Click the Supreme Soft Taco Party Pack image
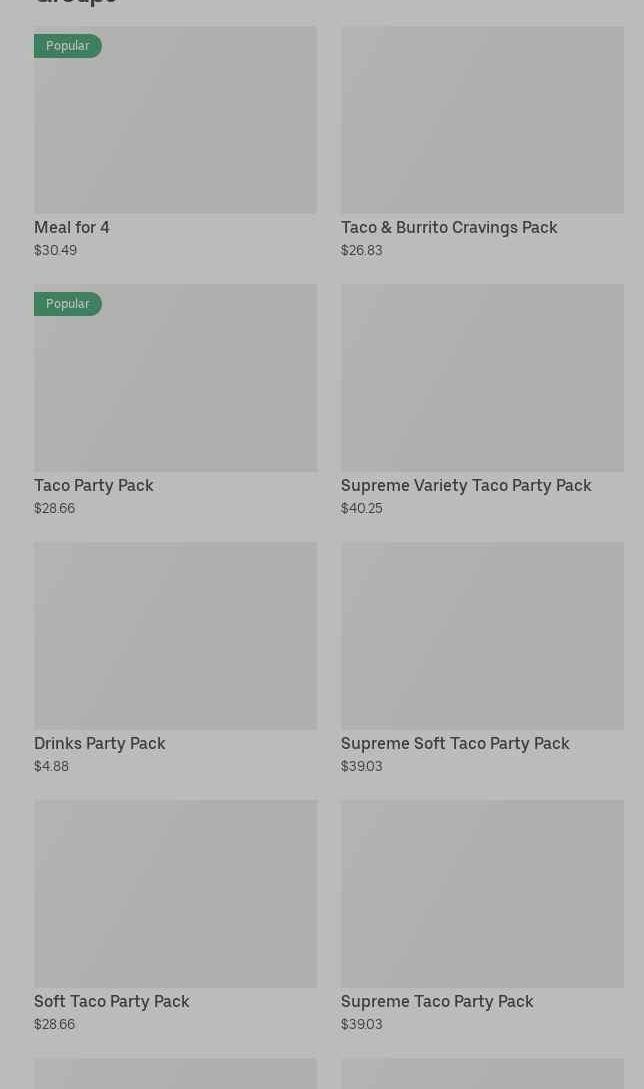The height and width of the screenshot is (1089, 644). 482,636
